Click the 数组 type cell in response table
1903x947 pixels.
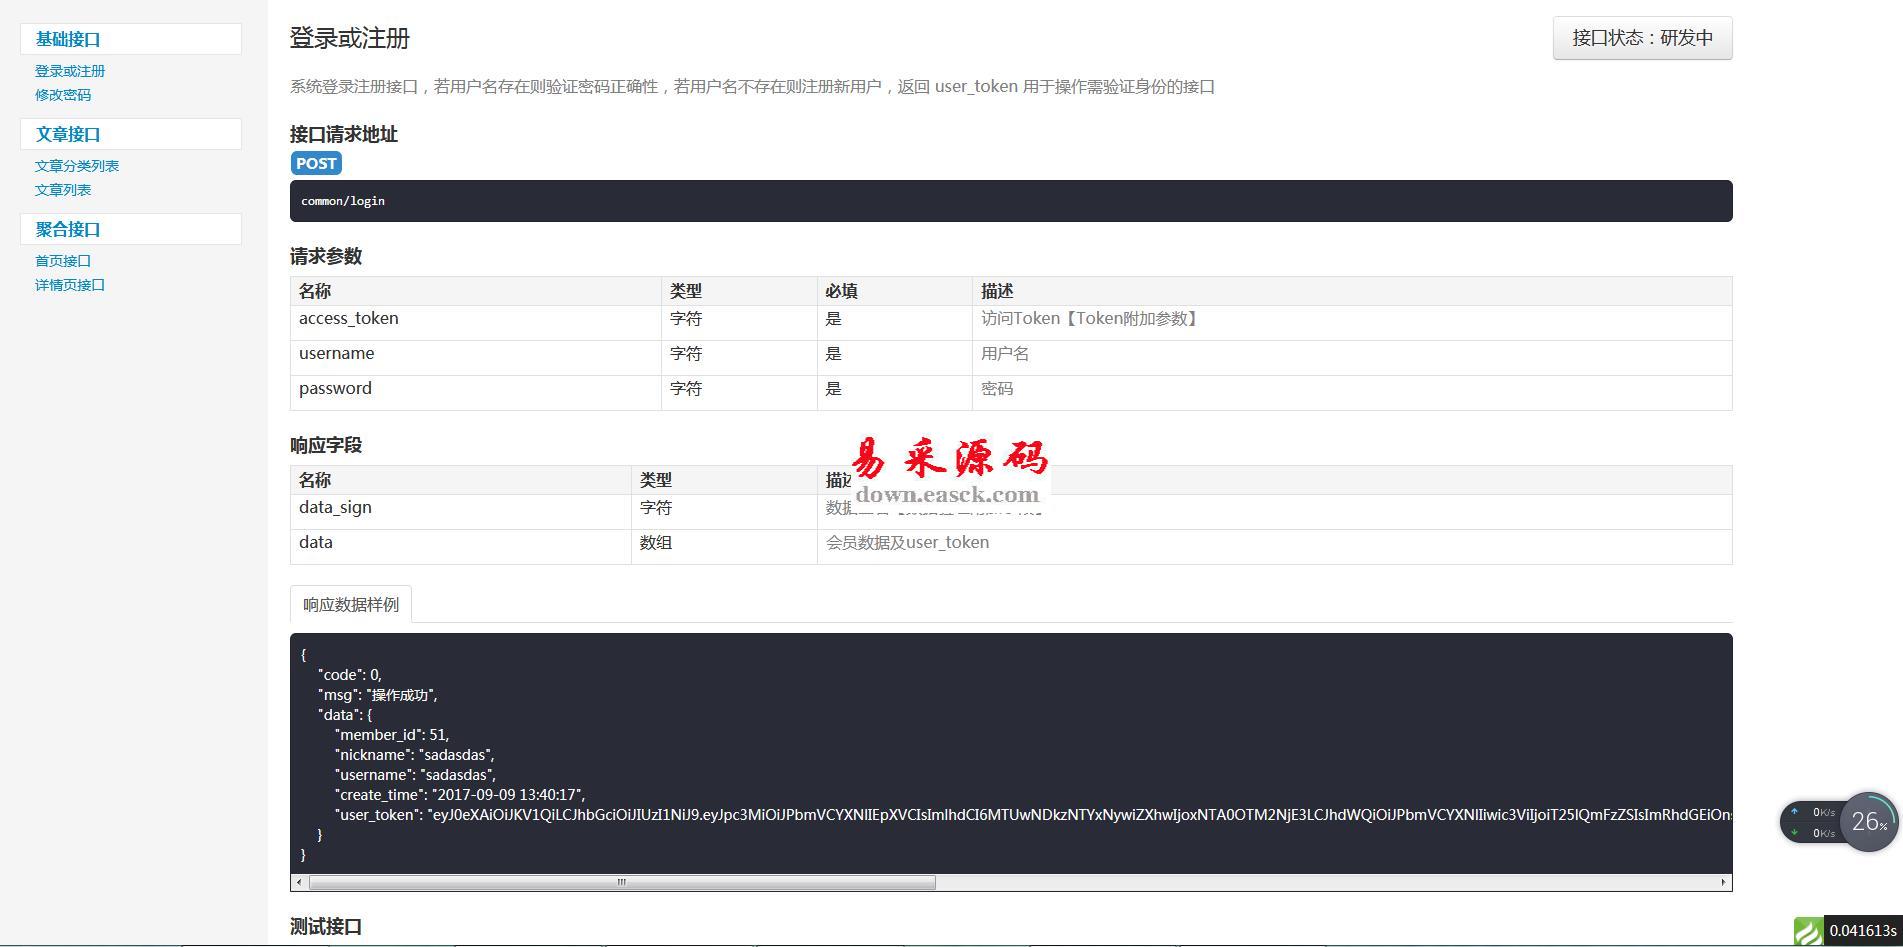coord(724,547)
